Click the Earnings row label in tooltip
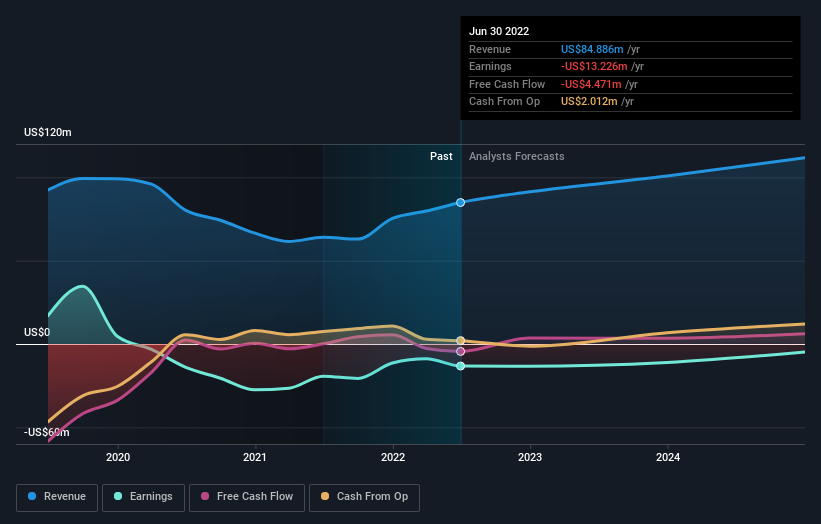Viewport: 821px width, 524px height. pyautogui.click(x=490, y=66)
